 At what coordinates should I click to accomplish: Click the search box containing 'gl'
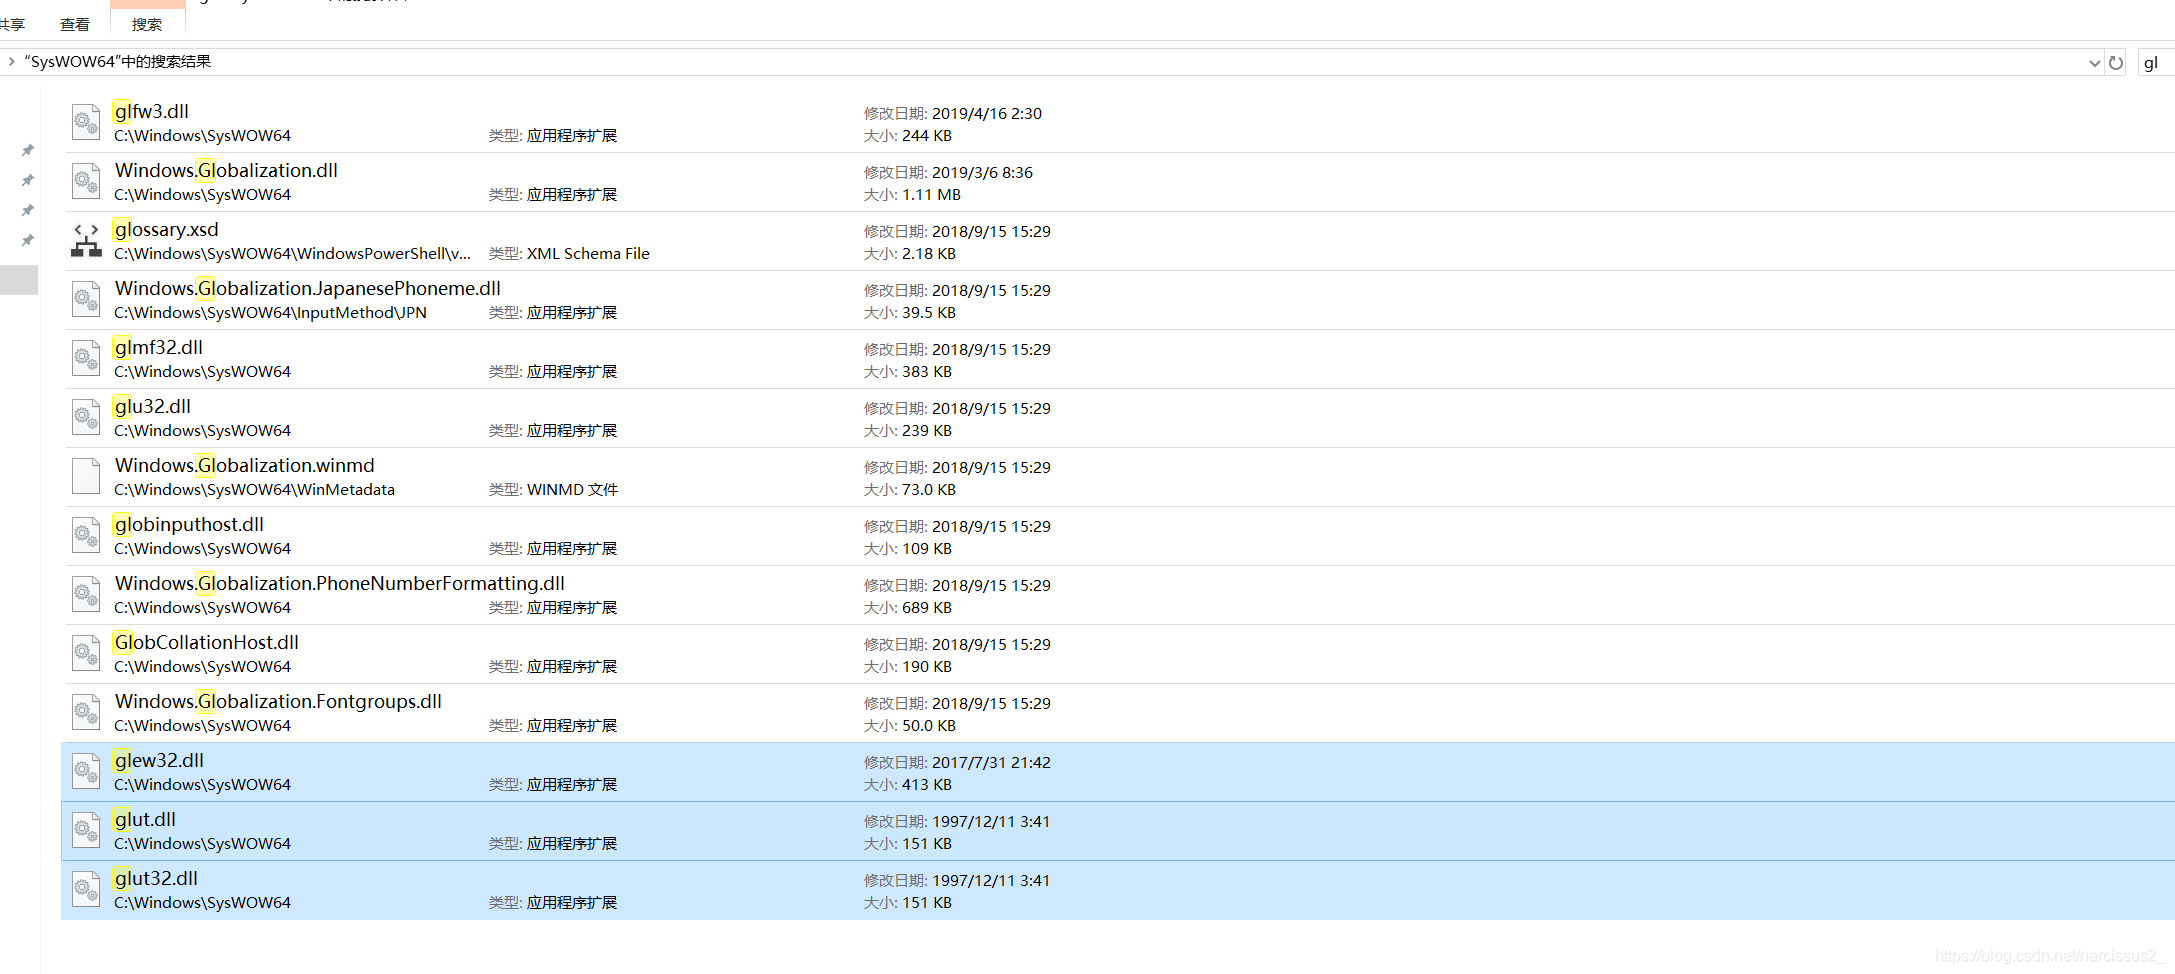click(2156, 62)
